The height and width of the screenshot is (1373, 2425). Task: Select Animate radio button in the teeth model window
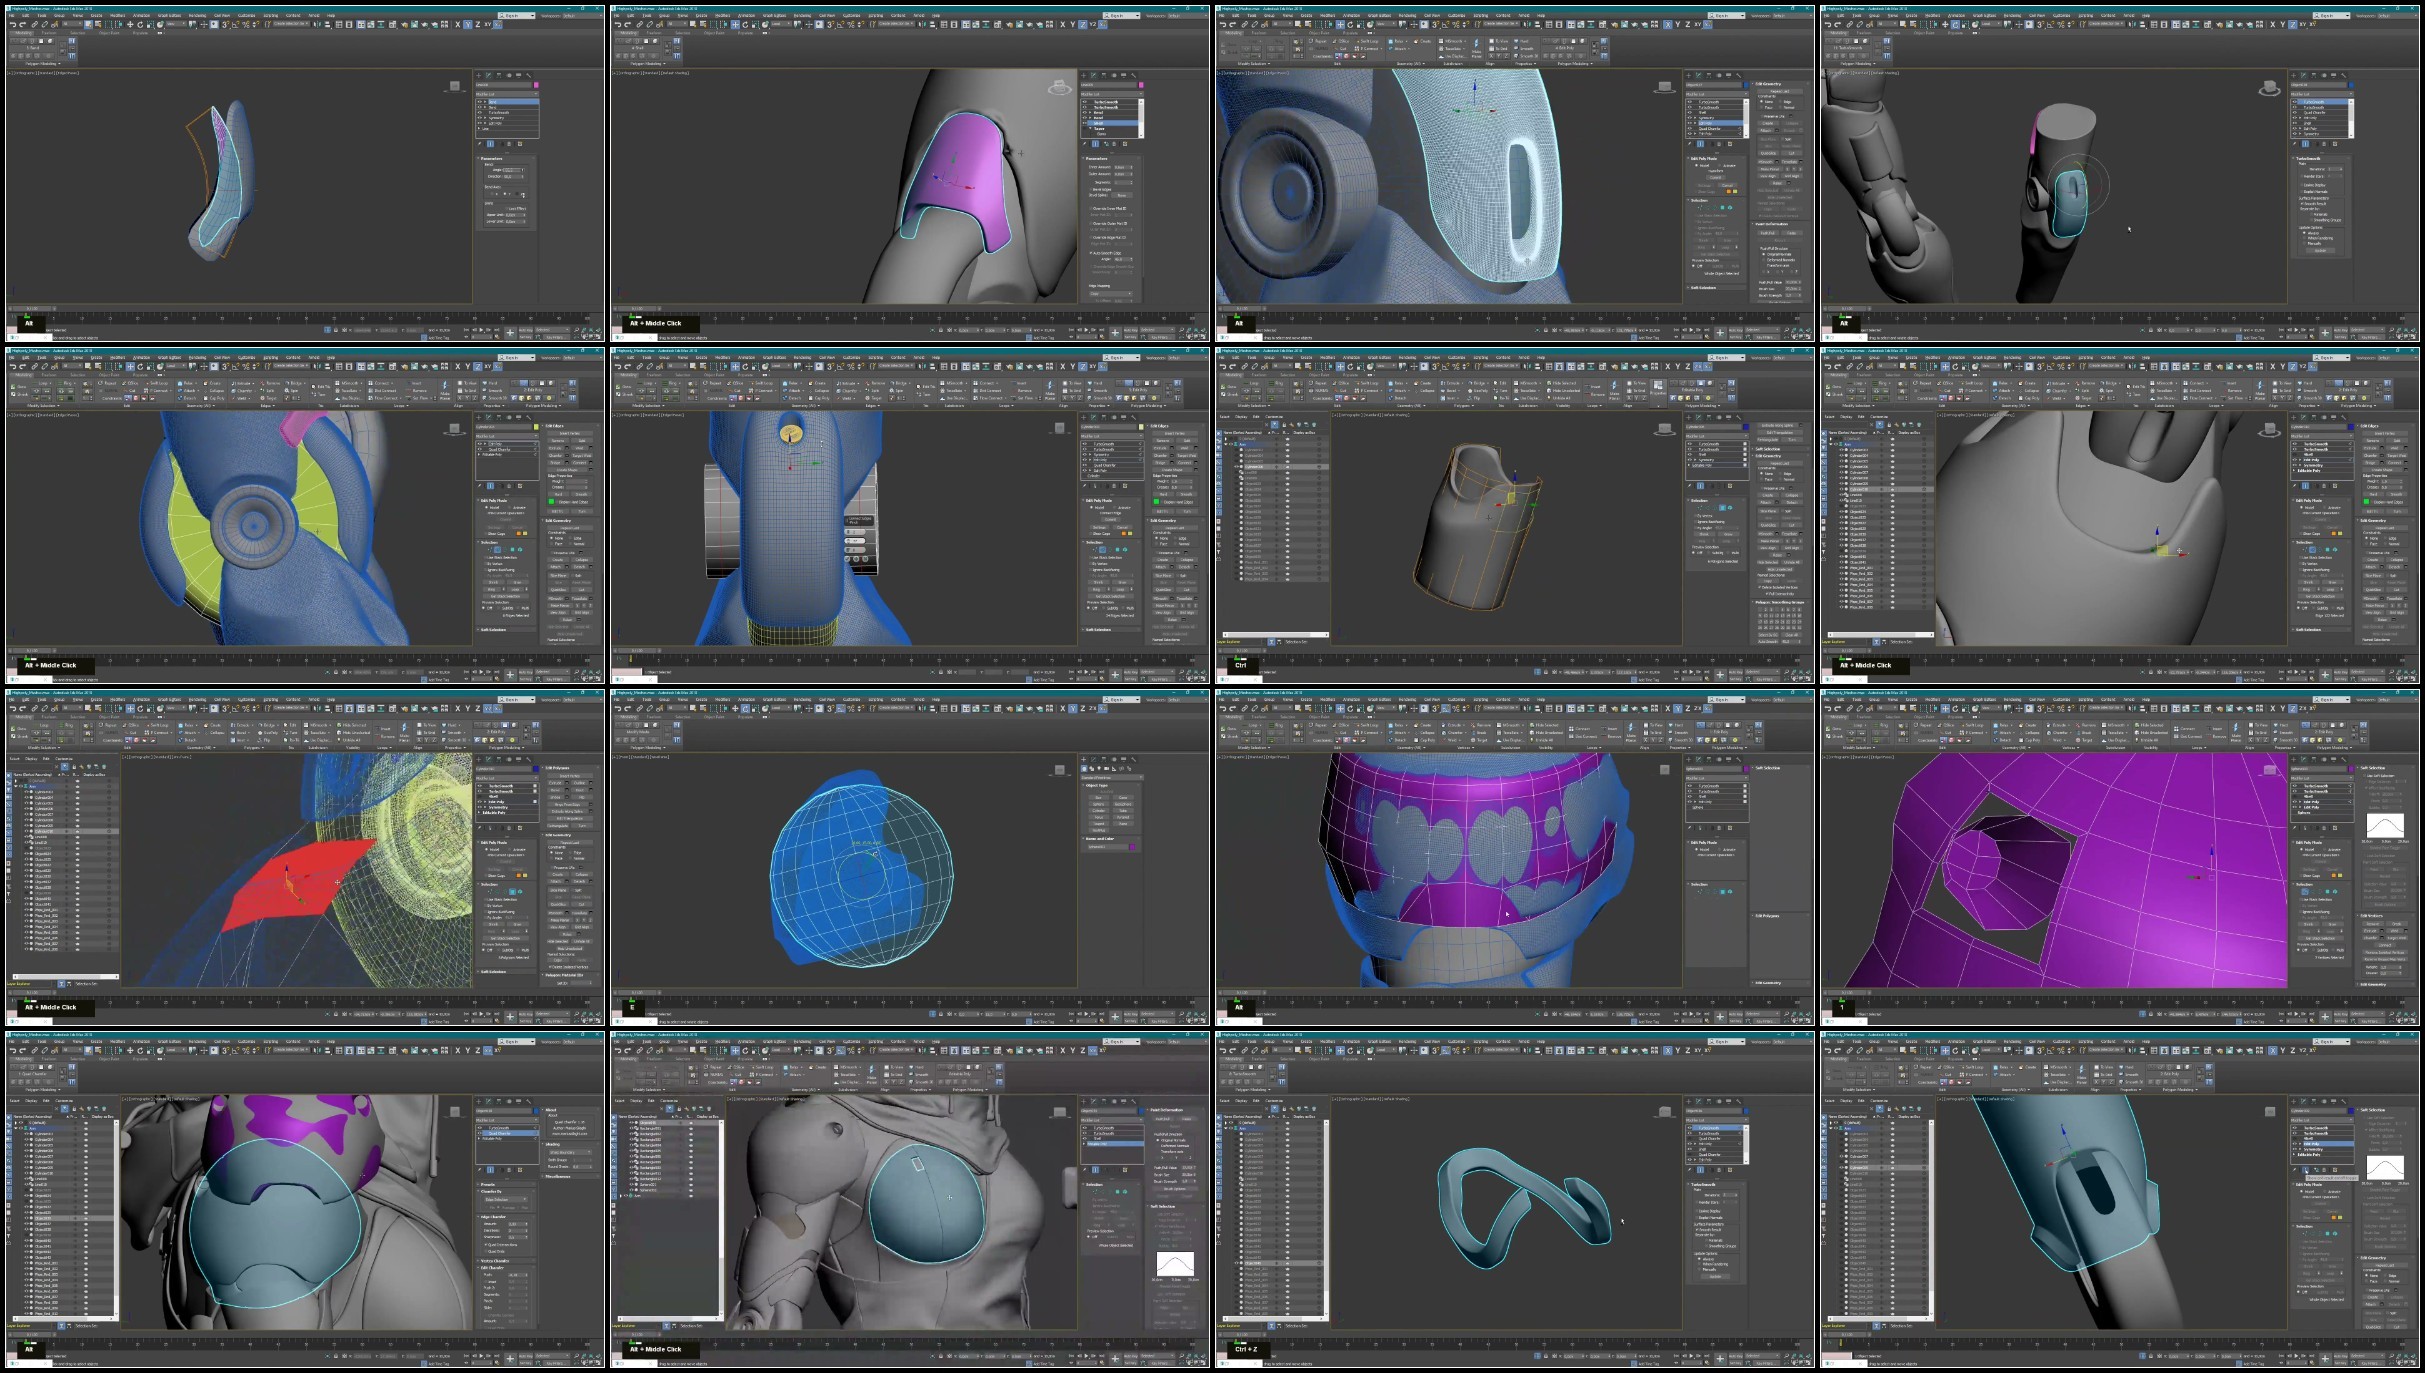click(x=1720, y=850)
